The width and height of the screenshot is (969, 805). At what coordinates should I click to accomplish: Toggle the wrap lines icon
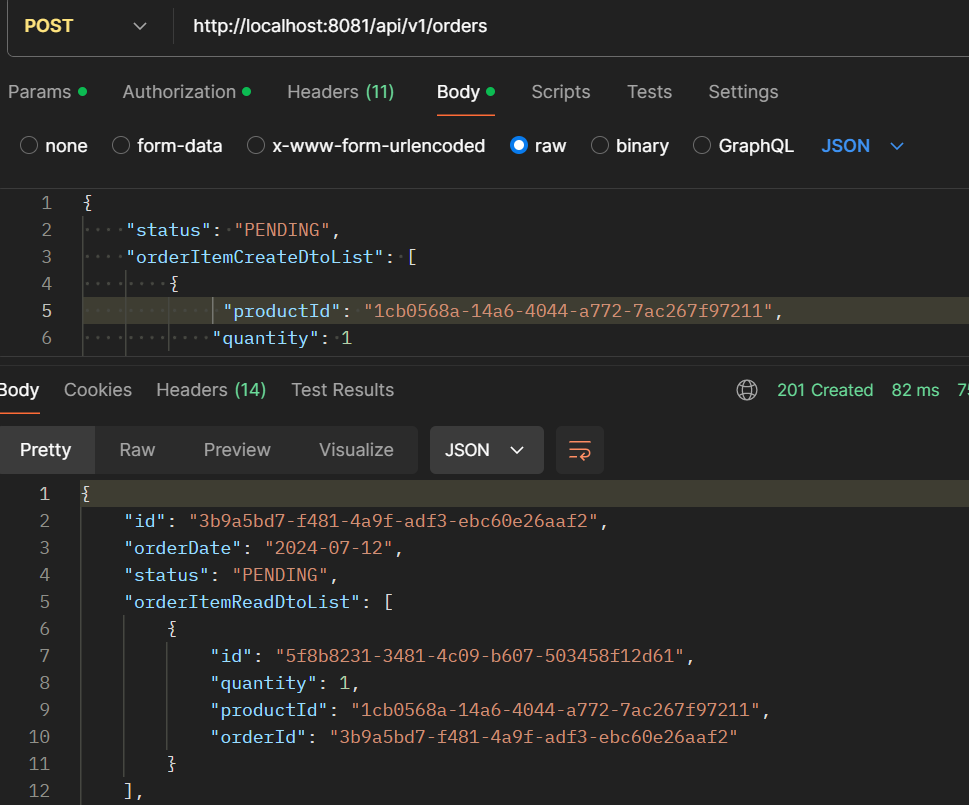click(x=580, y=450)
